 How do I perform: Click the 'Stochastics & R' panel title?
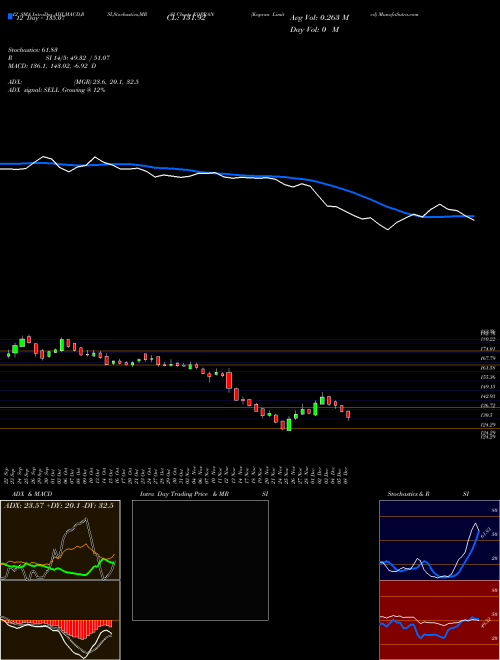(409, 494)
